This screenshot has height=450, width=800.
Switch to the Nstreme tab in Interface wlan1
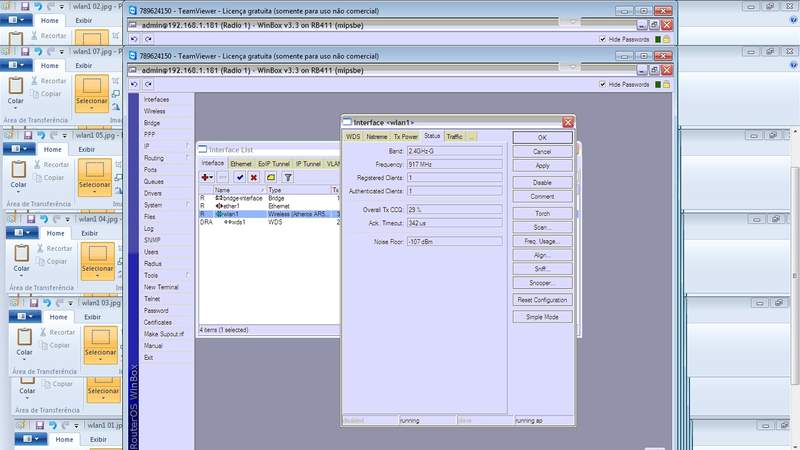click(x=377, y=137)
